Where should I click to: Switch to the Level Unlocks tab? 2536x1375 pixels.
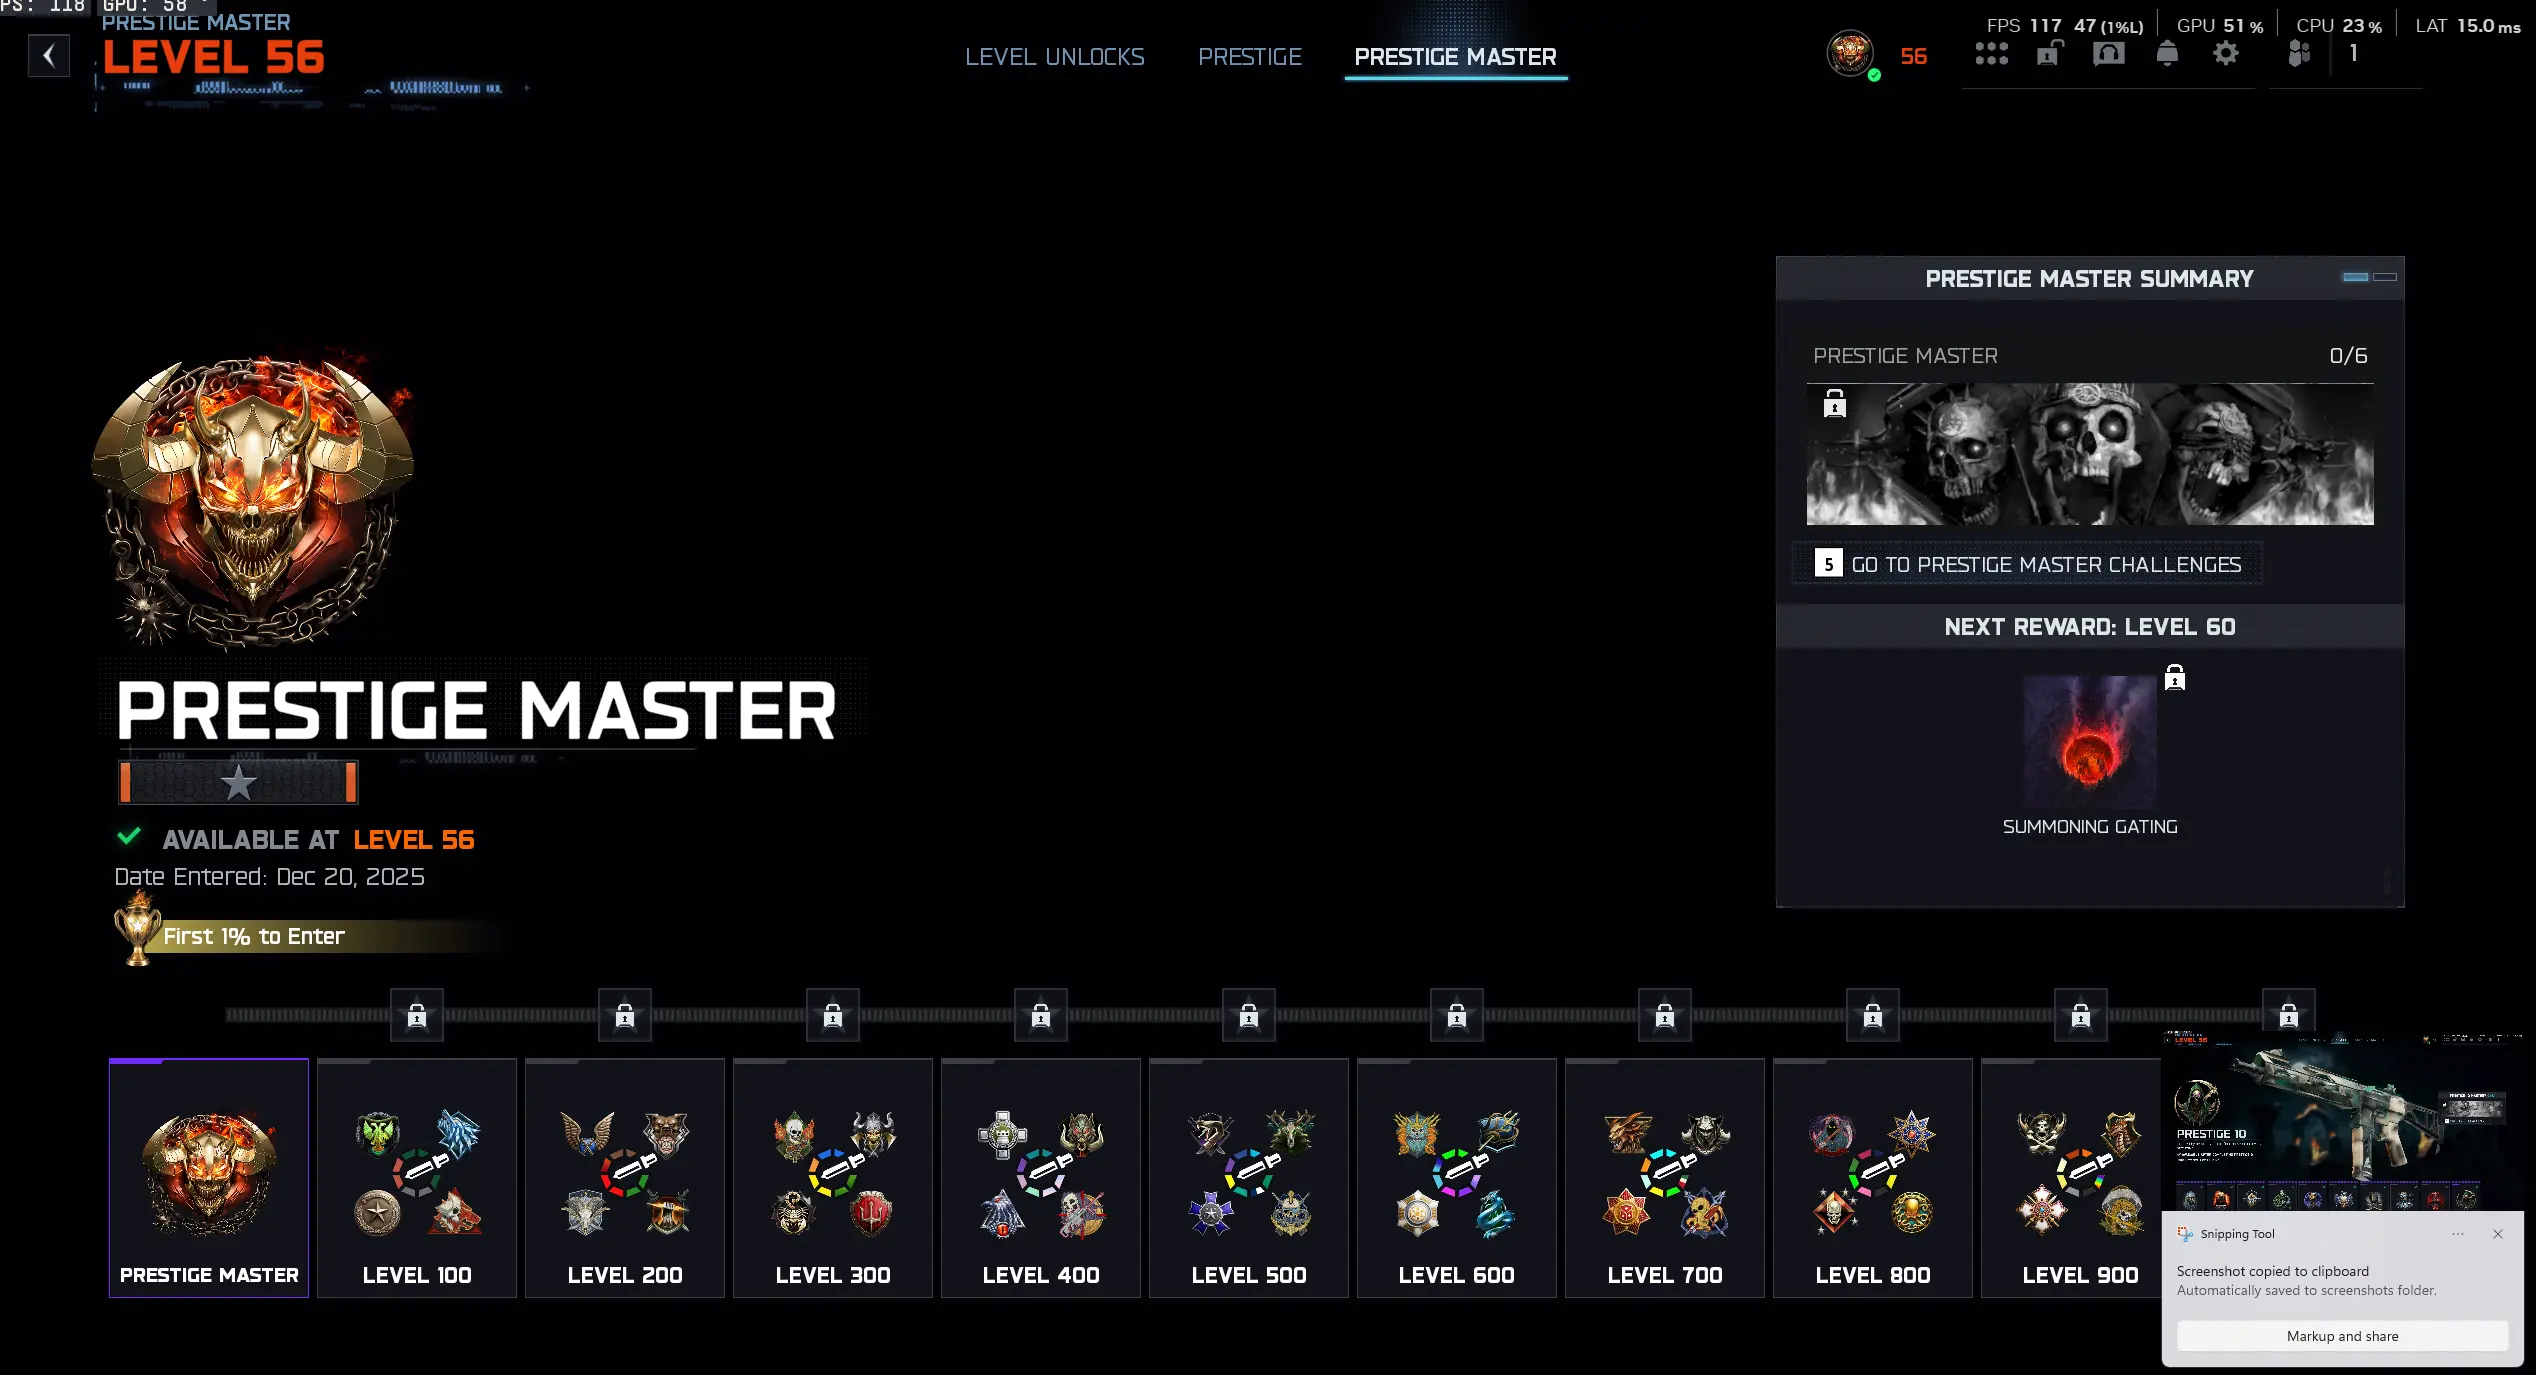click(1054, 57)
